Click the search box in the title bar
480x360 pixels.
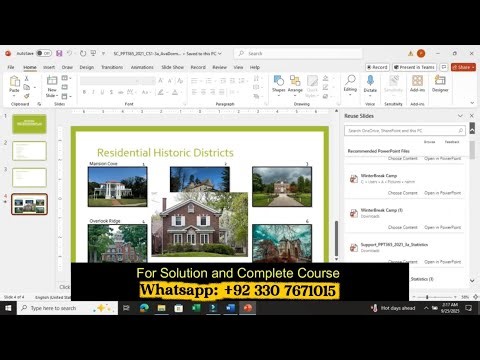pyautogui.click(x=299, y=53)
